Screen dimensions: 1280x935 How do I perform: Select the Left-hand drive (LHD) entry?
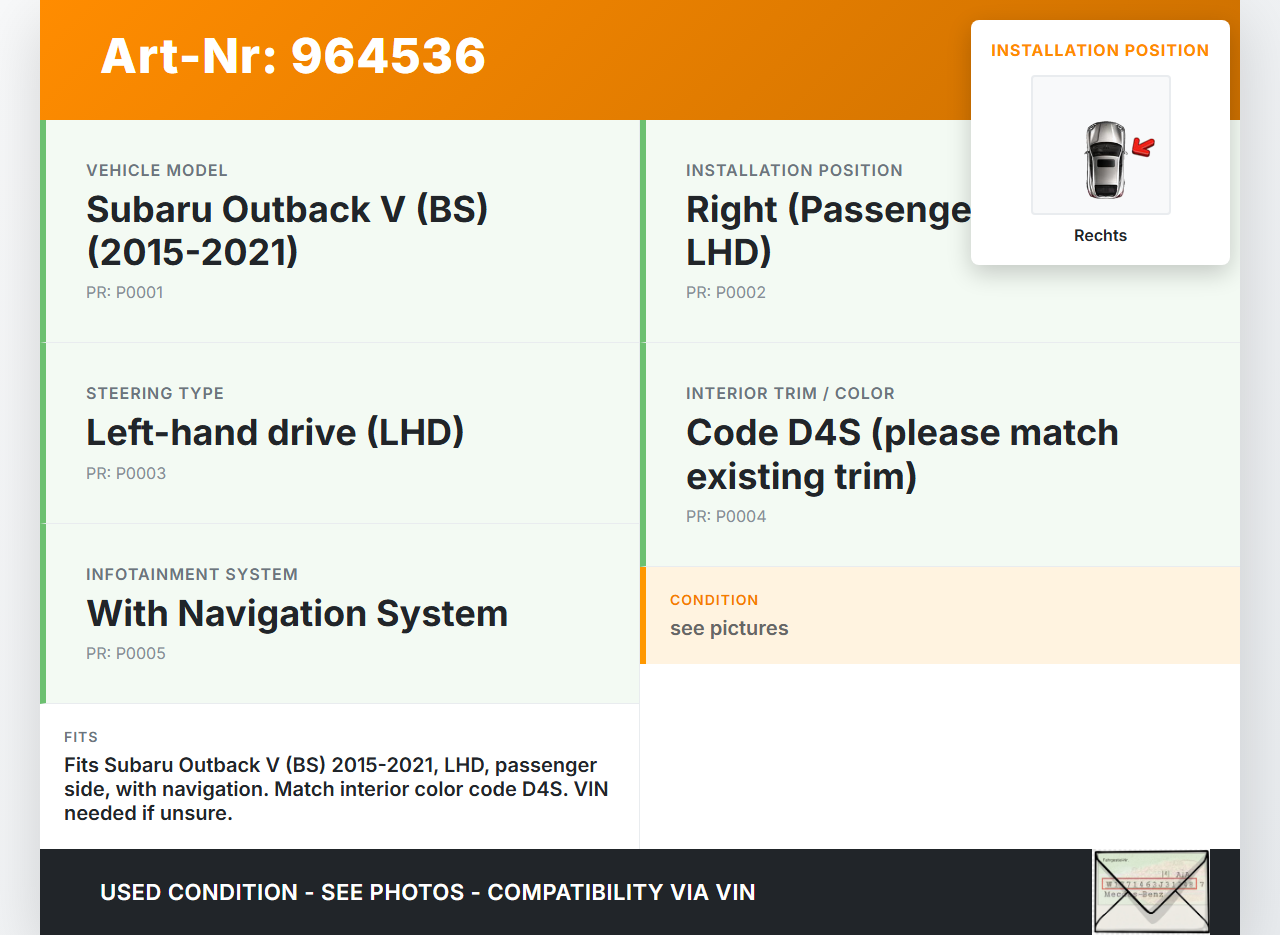[x=275, y=432]
